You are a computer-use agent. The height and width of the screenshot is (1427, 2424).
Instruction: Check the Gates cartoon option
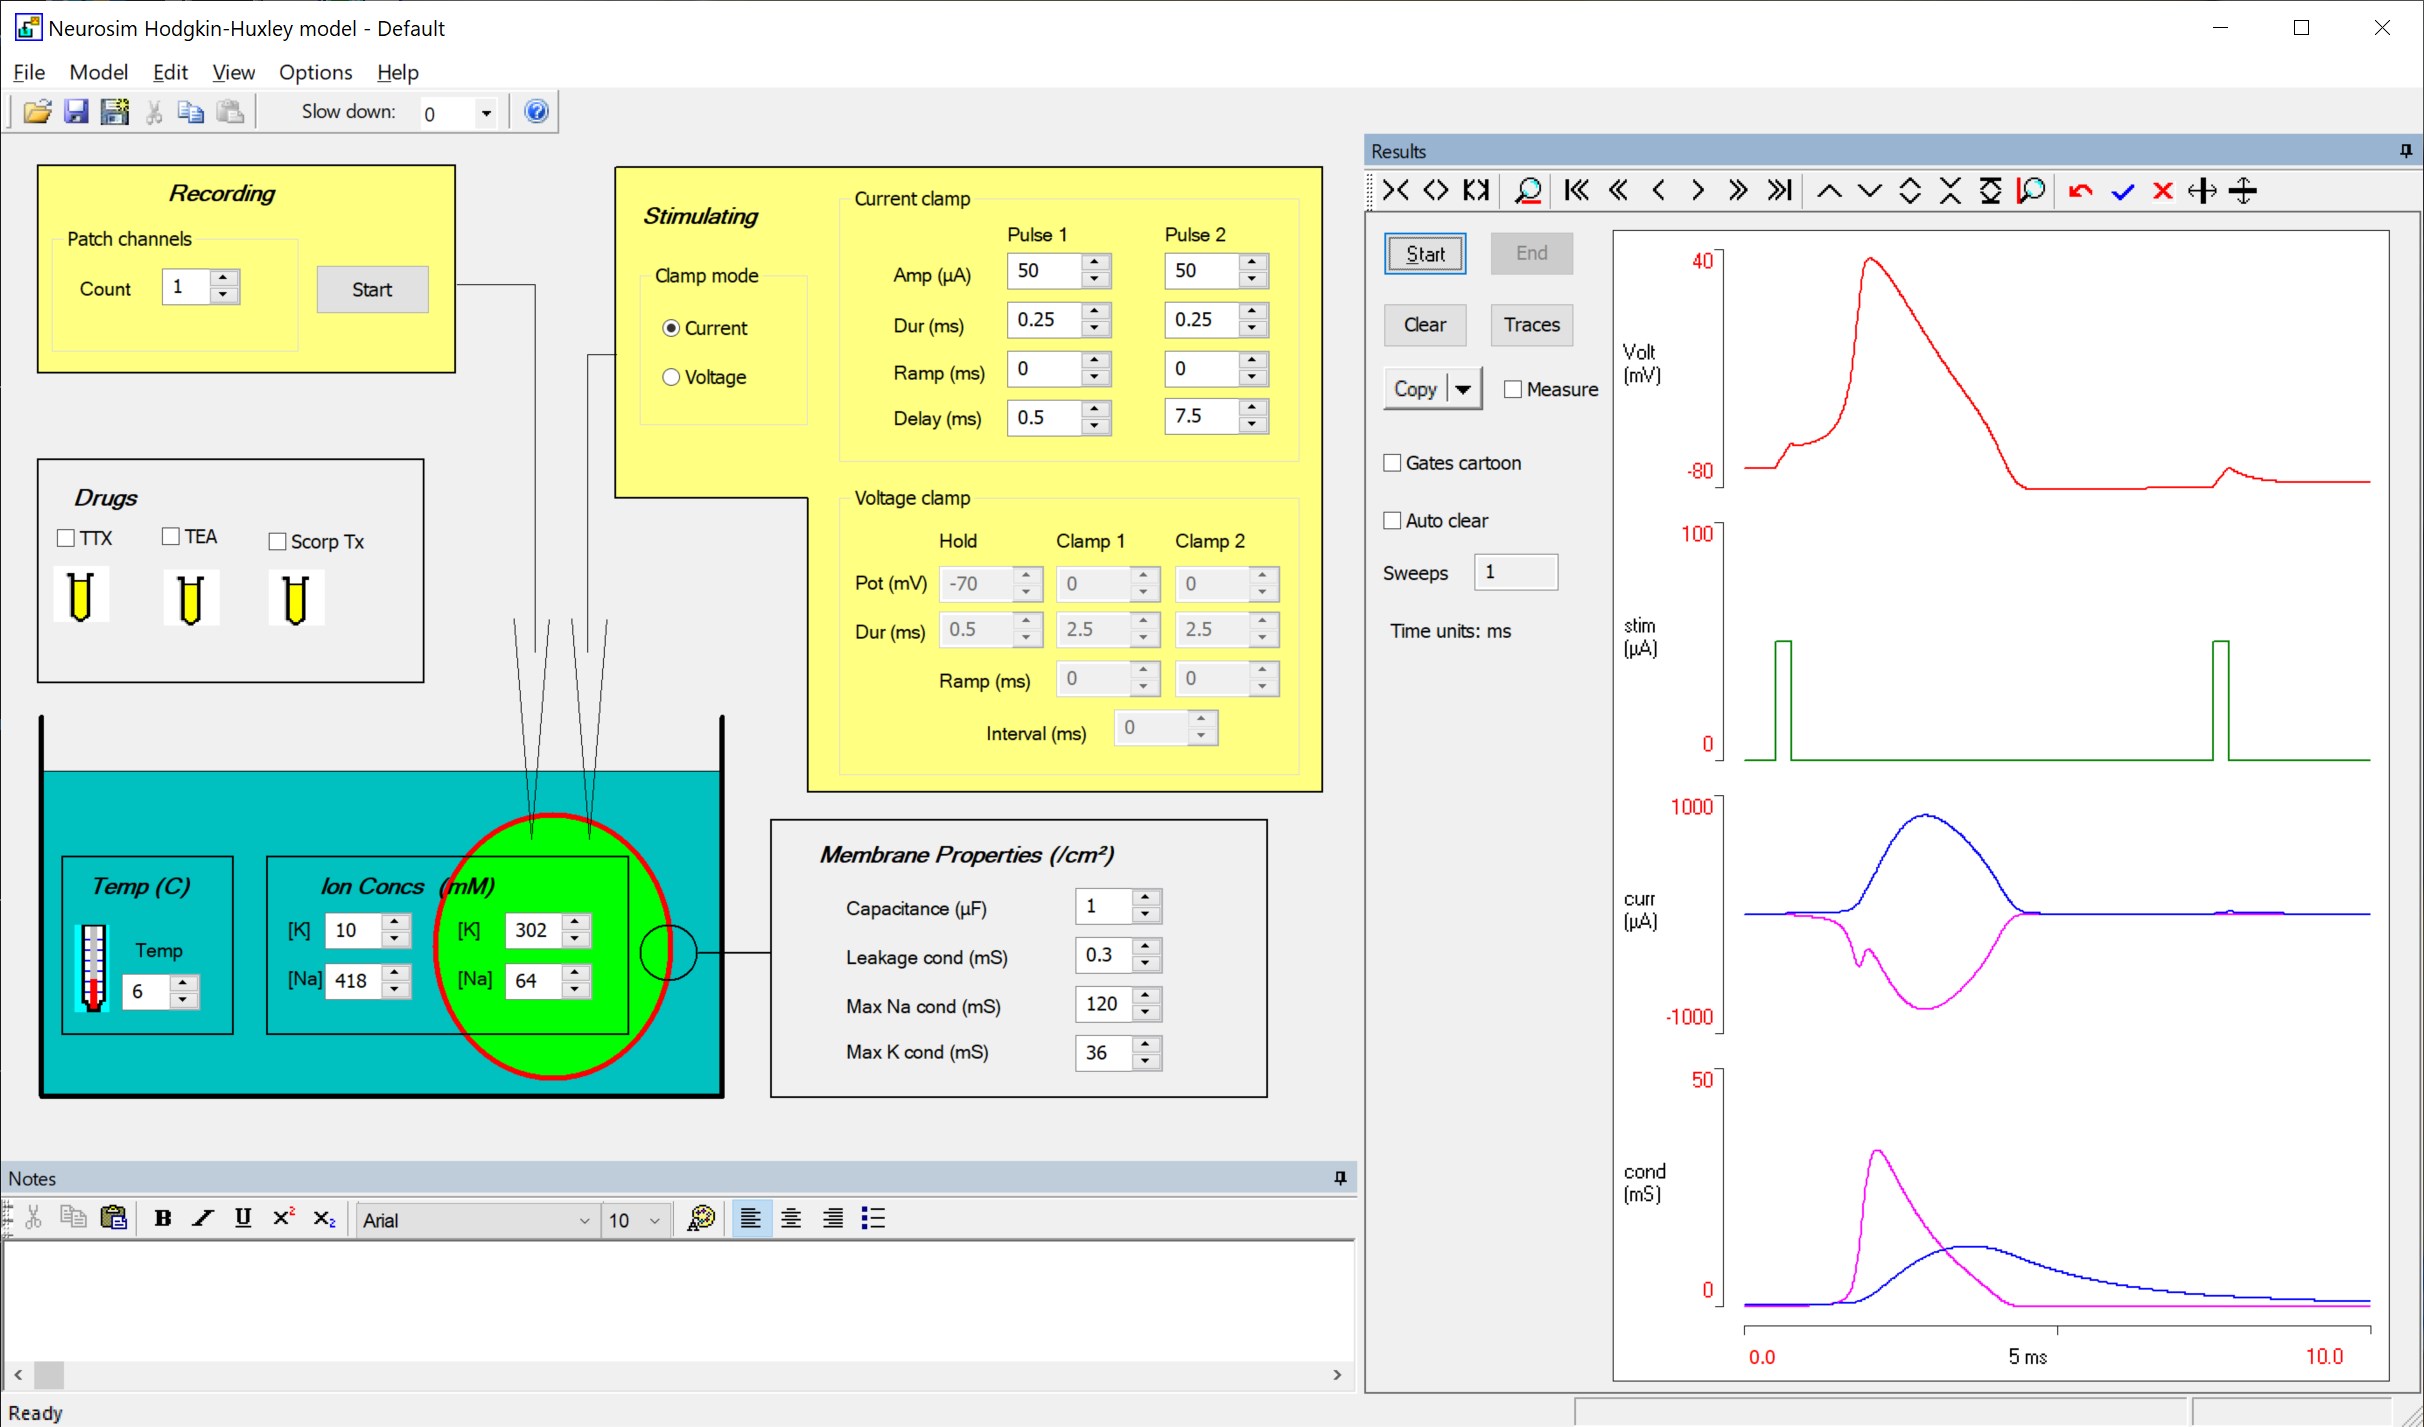[x=1392, y=463]
